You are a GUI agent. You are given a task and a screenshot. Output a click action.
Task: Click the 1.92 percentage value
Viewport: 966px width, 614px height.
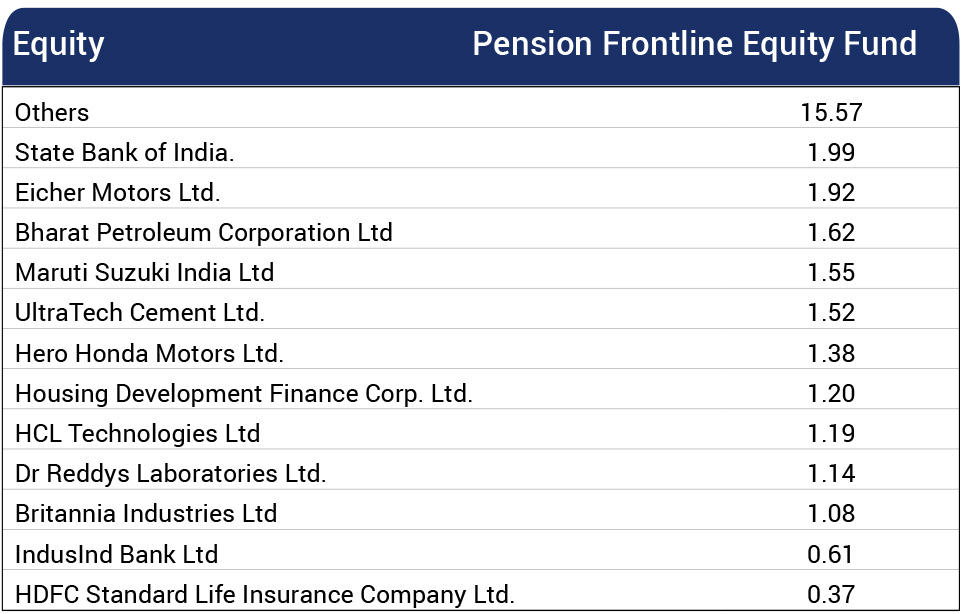(x=831, y=193)
